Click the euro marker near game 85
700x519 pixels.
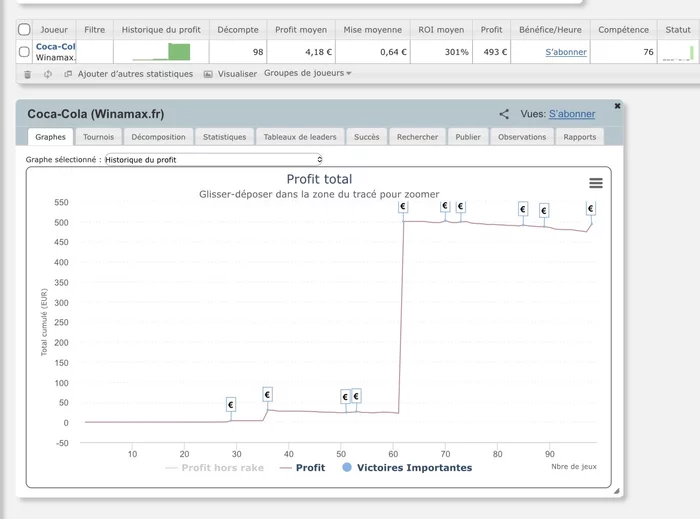(523, 209)
